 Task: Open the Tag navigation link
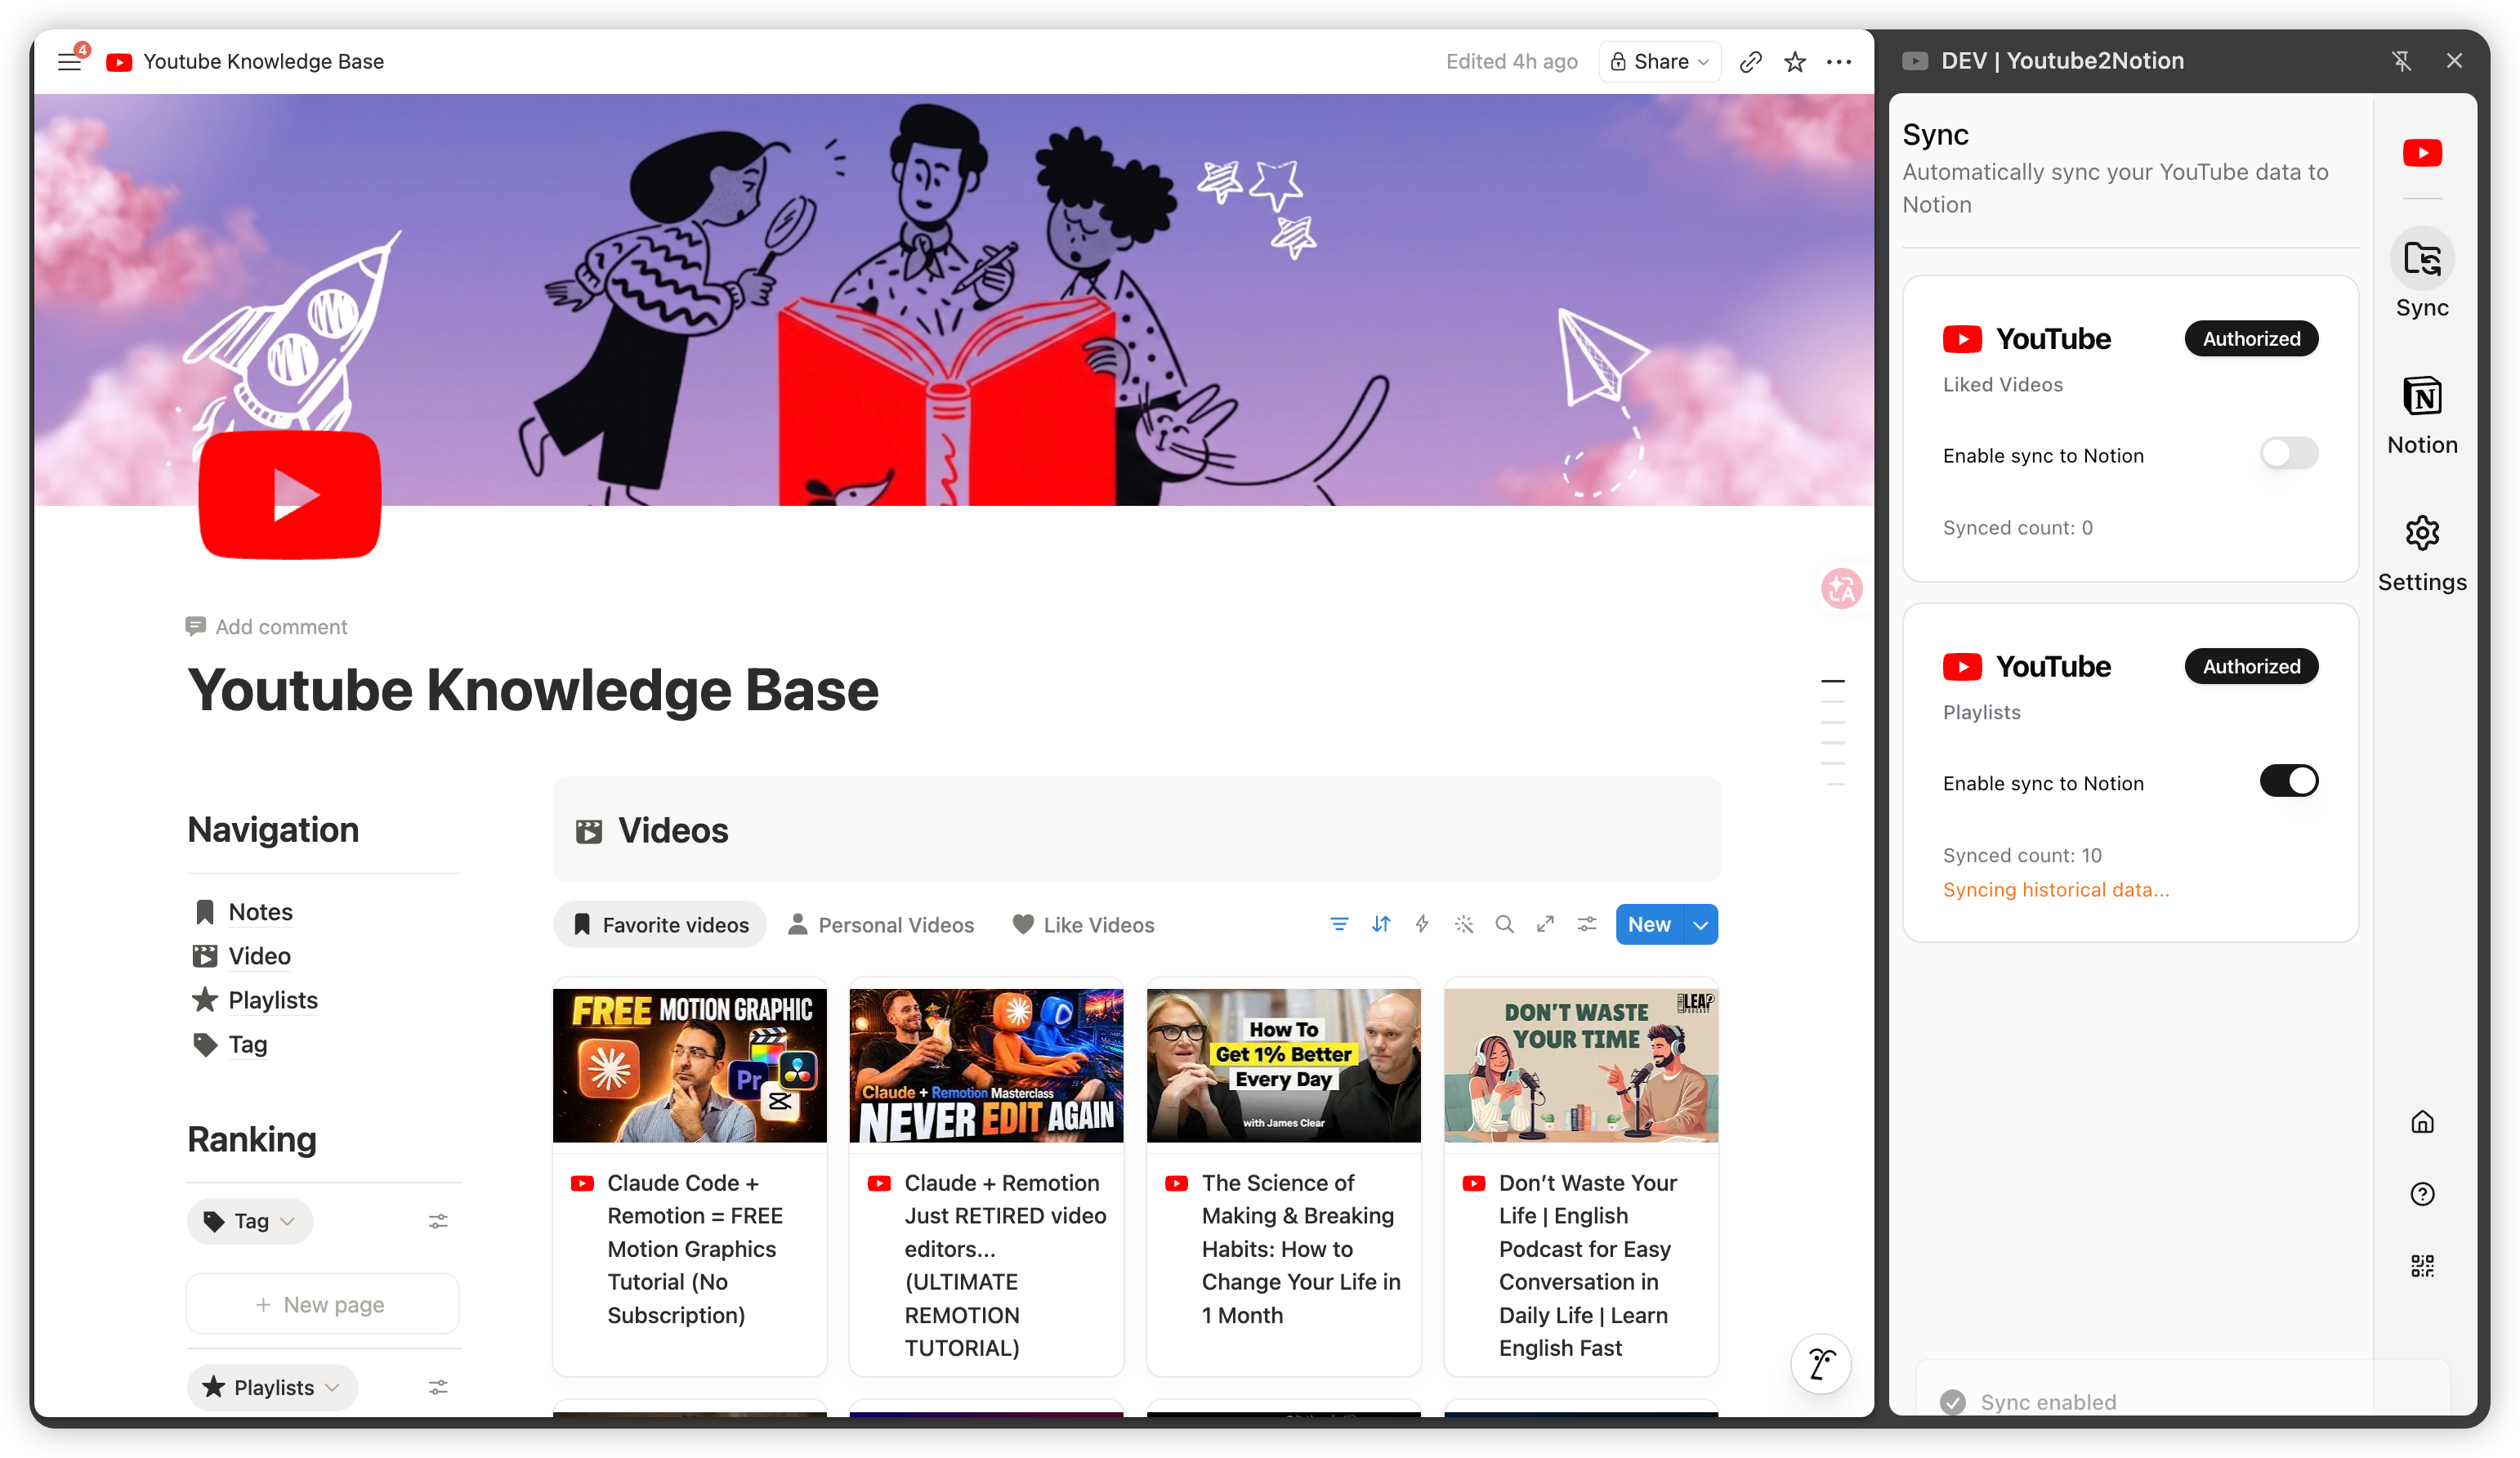(x=247, y=1045)
